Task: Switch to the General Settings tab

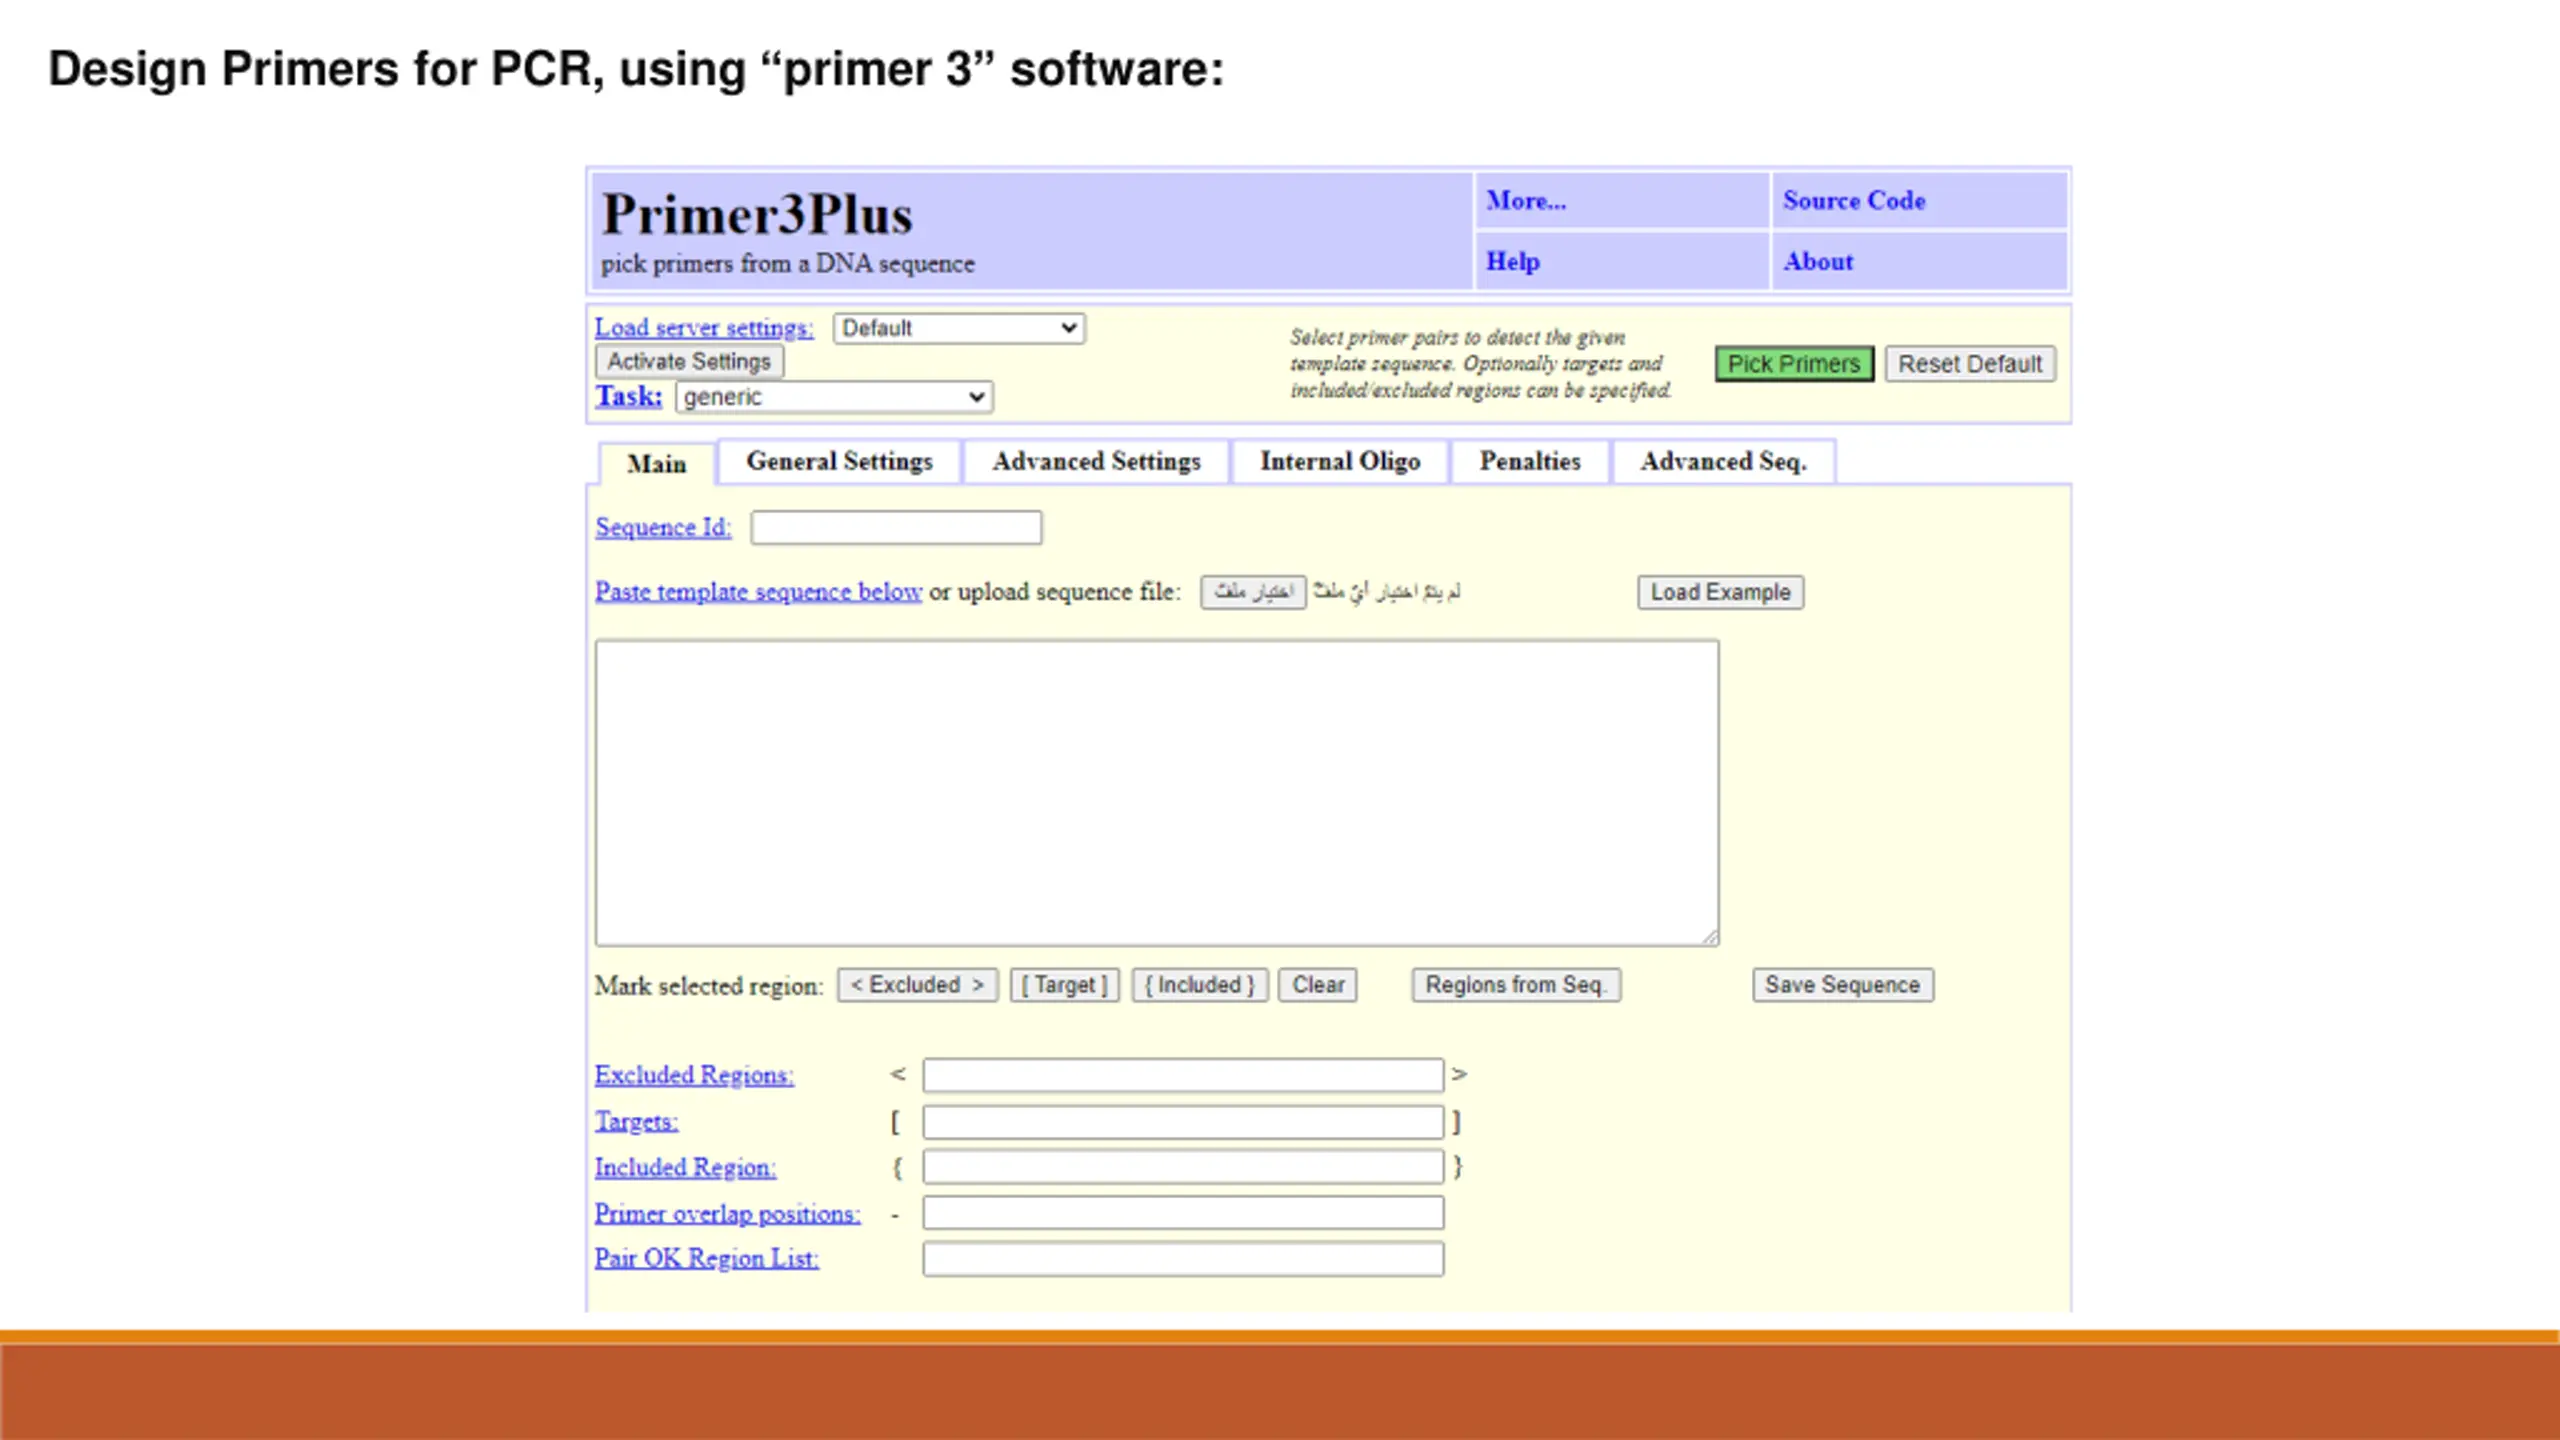Action: [x=839, y=462]
